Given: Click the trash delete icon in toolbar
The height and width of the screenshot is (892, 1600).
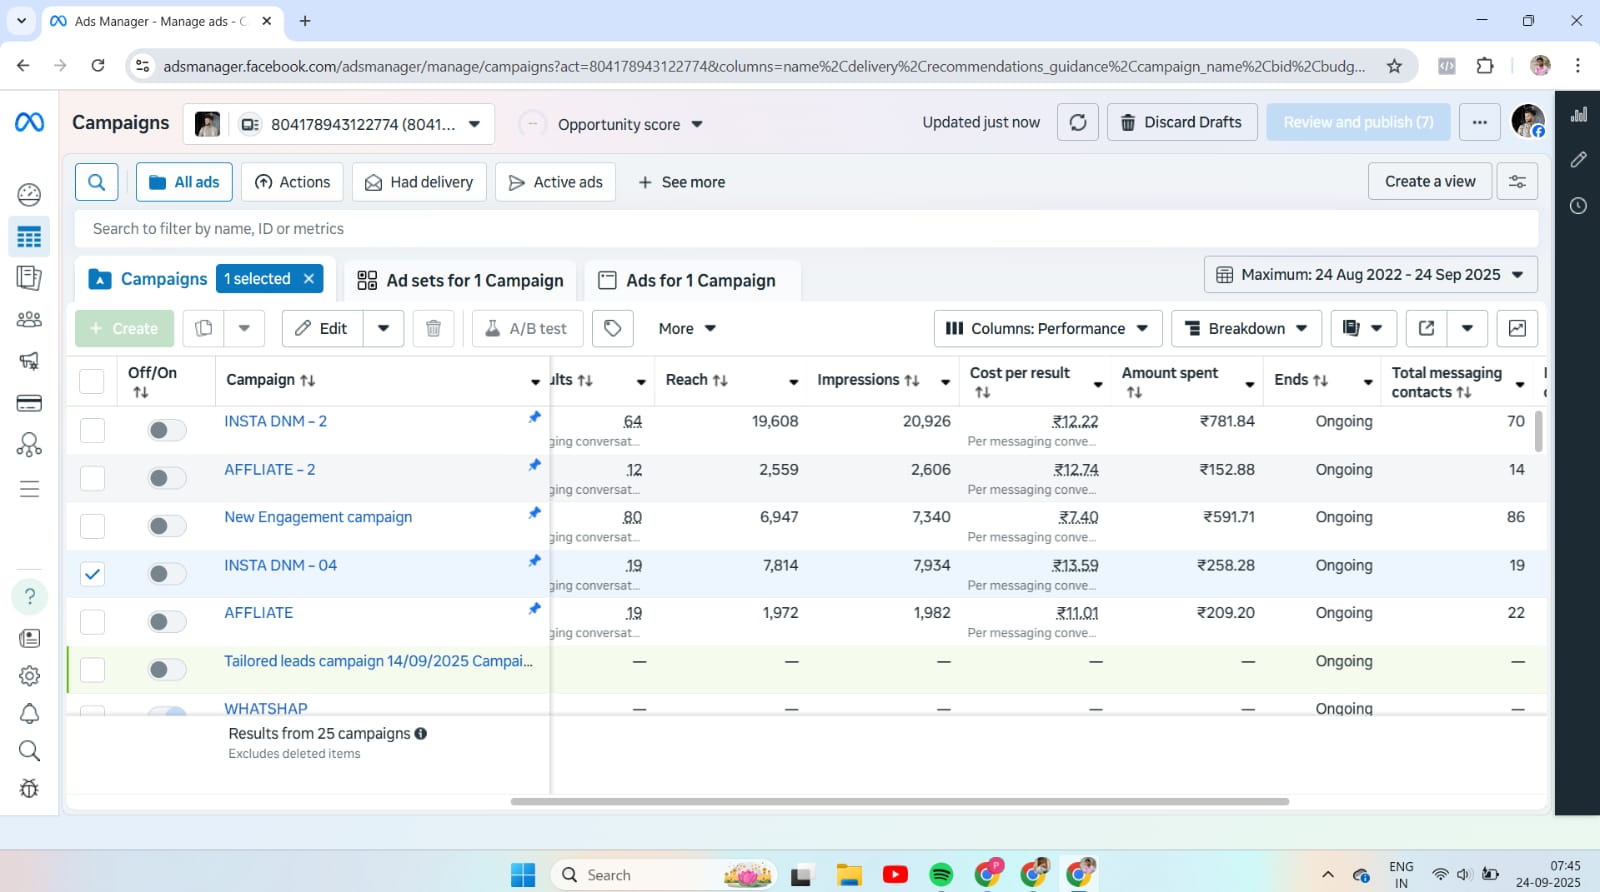Looking at the screenshot, I should pos(433,328).
